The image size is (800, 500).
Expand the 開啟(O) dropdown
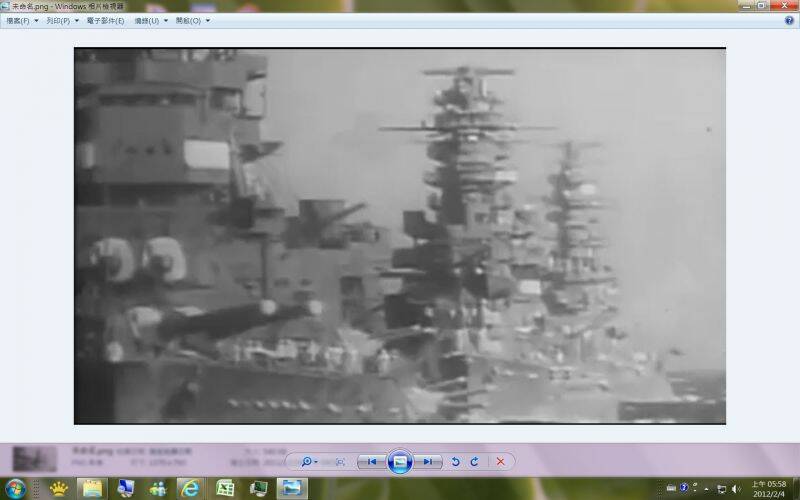[x=192, y=20]
